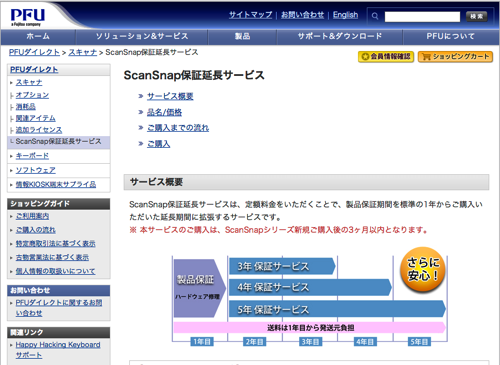Click the 会員情報確認 button
The image size is (500, 365).
click(386, 57)
